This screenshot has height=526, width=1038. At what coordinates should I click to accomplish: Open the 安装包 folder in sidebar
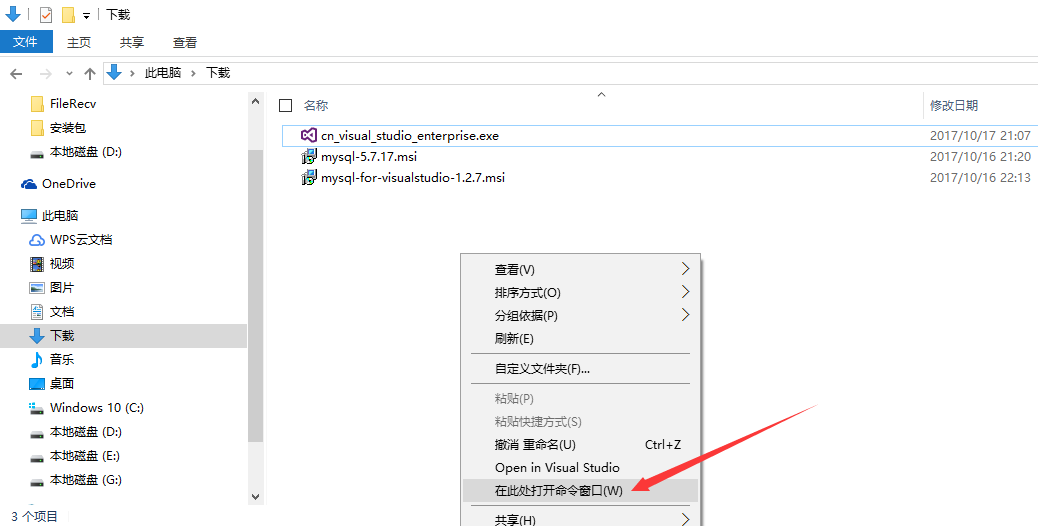pyautogui.click(x=68, y=128)
